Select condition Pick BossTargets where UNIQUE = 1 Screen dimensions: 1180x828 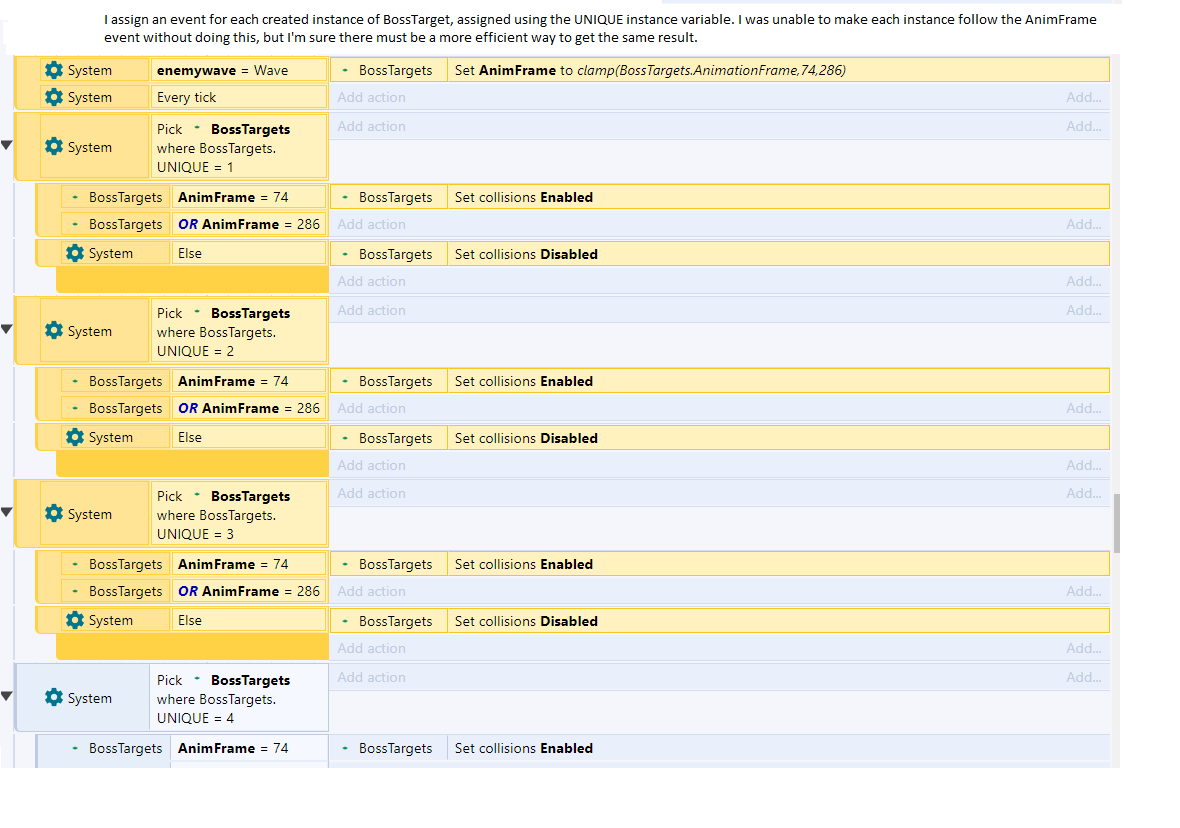[x=239, y=148]
